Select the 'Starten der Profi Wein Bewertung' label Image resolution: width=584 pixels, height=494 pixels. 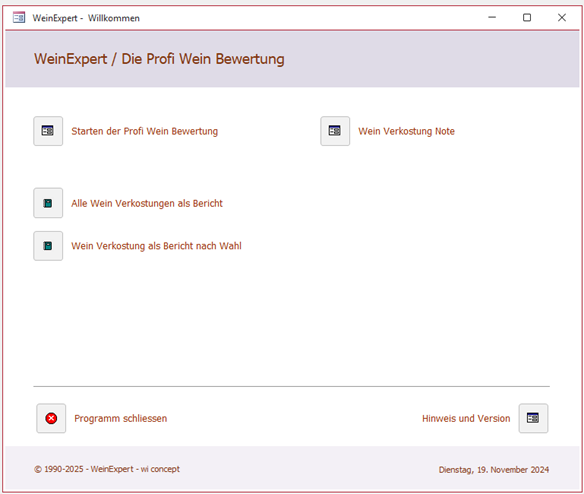coord(145,131)
